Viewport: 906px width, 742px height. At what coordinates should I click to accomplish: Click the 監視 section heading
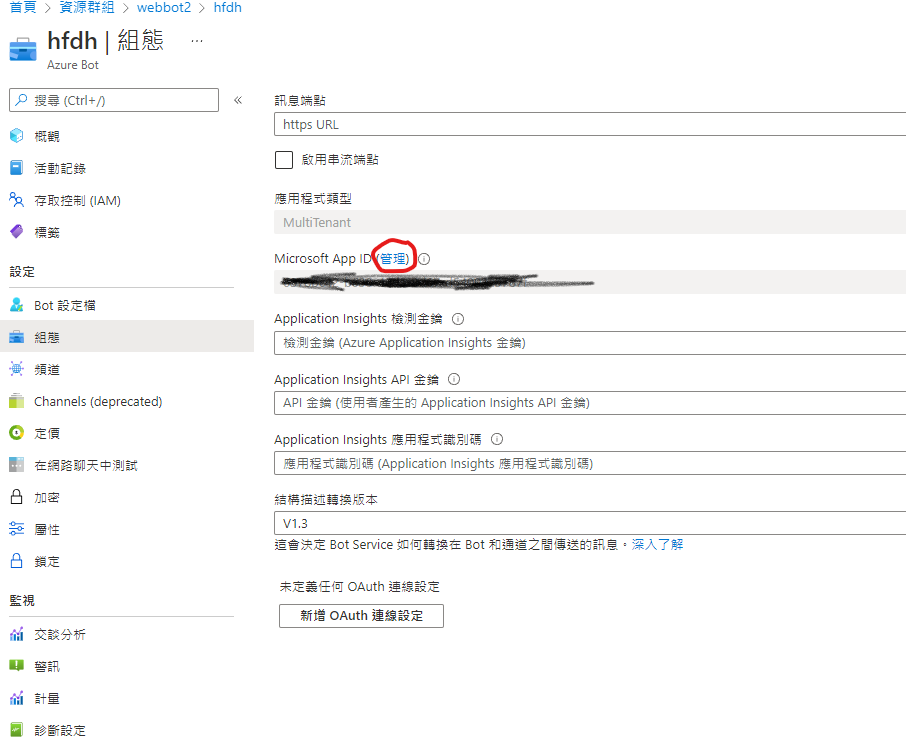point(22,600)
